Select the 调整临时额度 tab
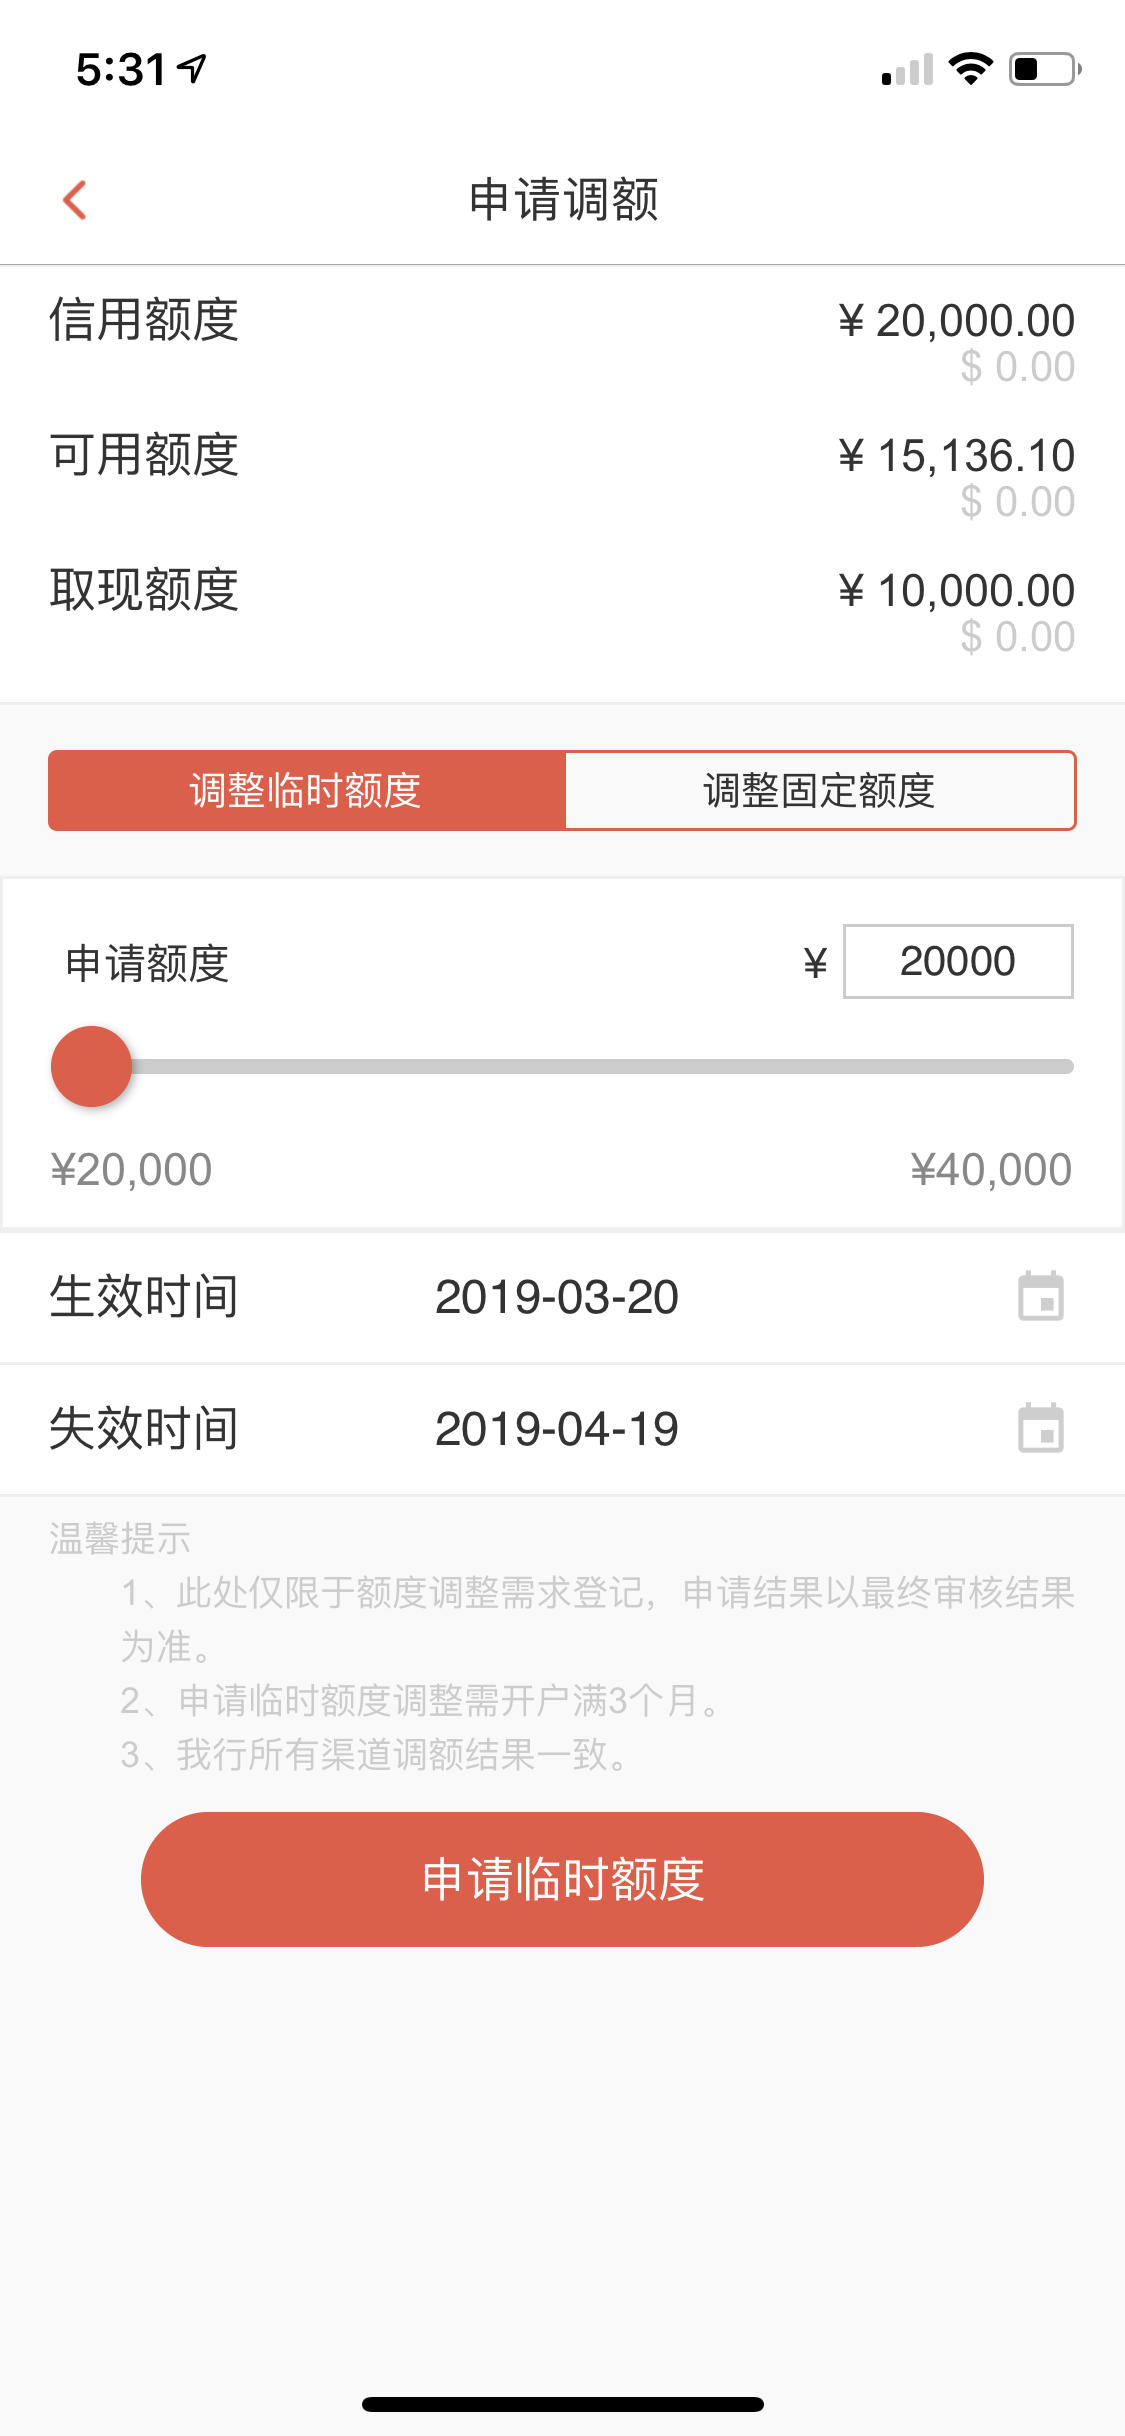The height and width of the screenshot is (2436, 1125). click(307, 790)
